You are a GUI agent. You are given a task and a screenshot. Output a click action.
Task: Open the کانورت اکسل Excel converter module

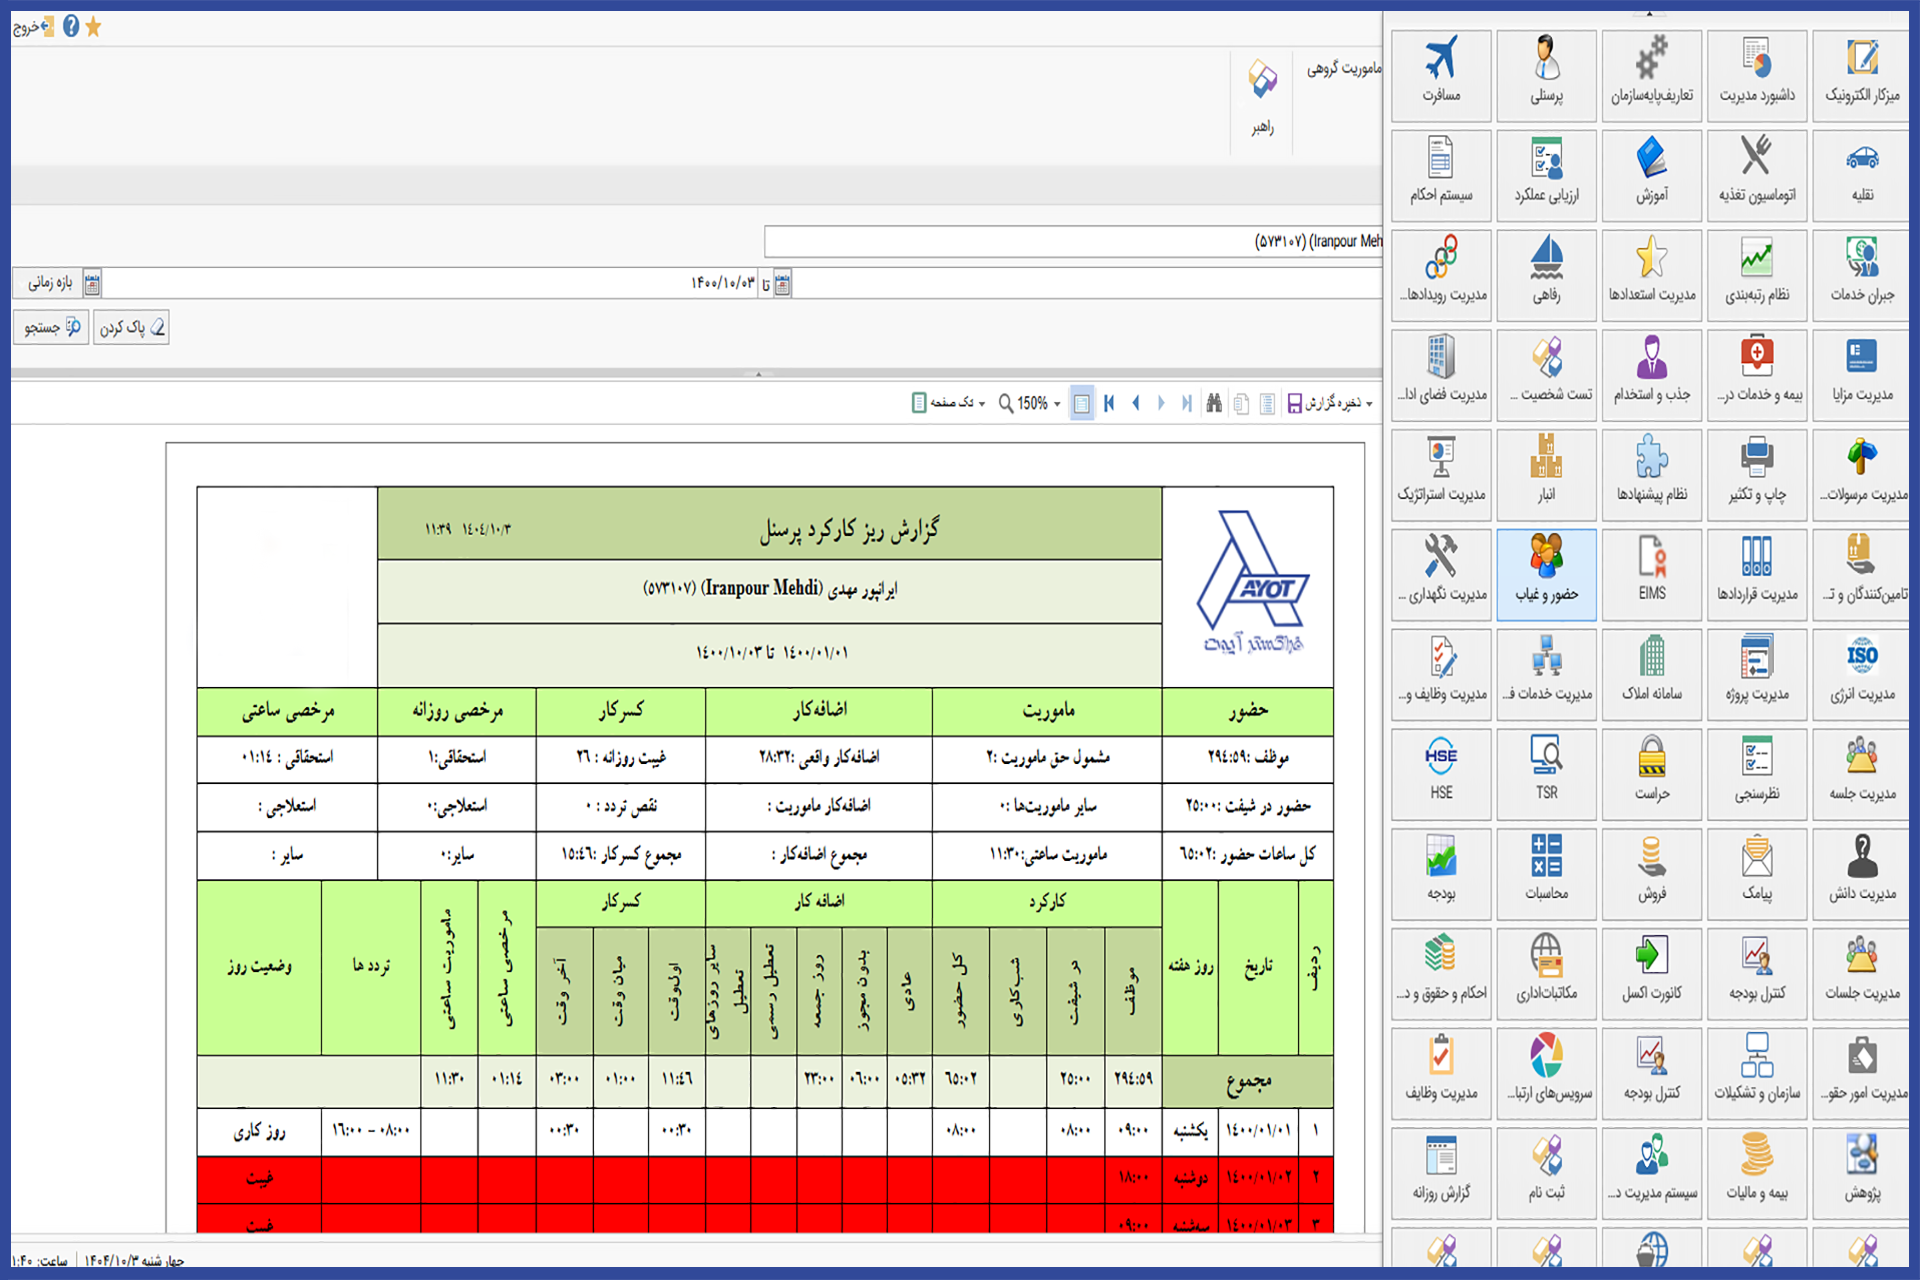[x=1651, y=973]
